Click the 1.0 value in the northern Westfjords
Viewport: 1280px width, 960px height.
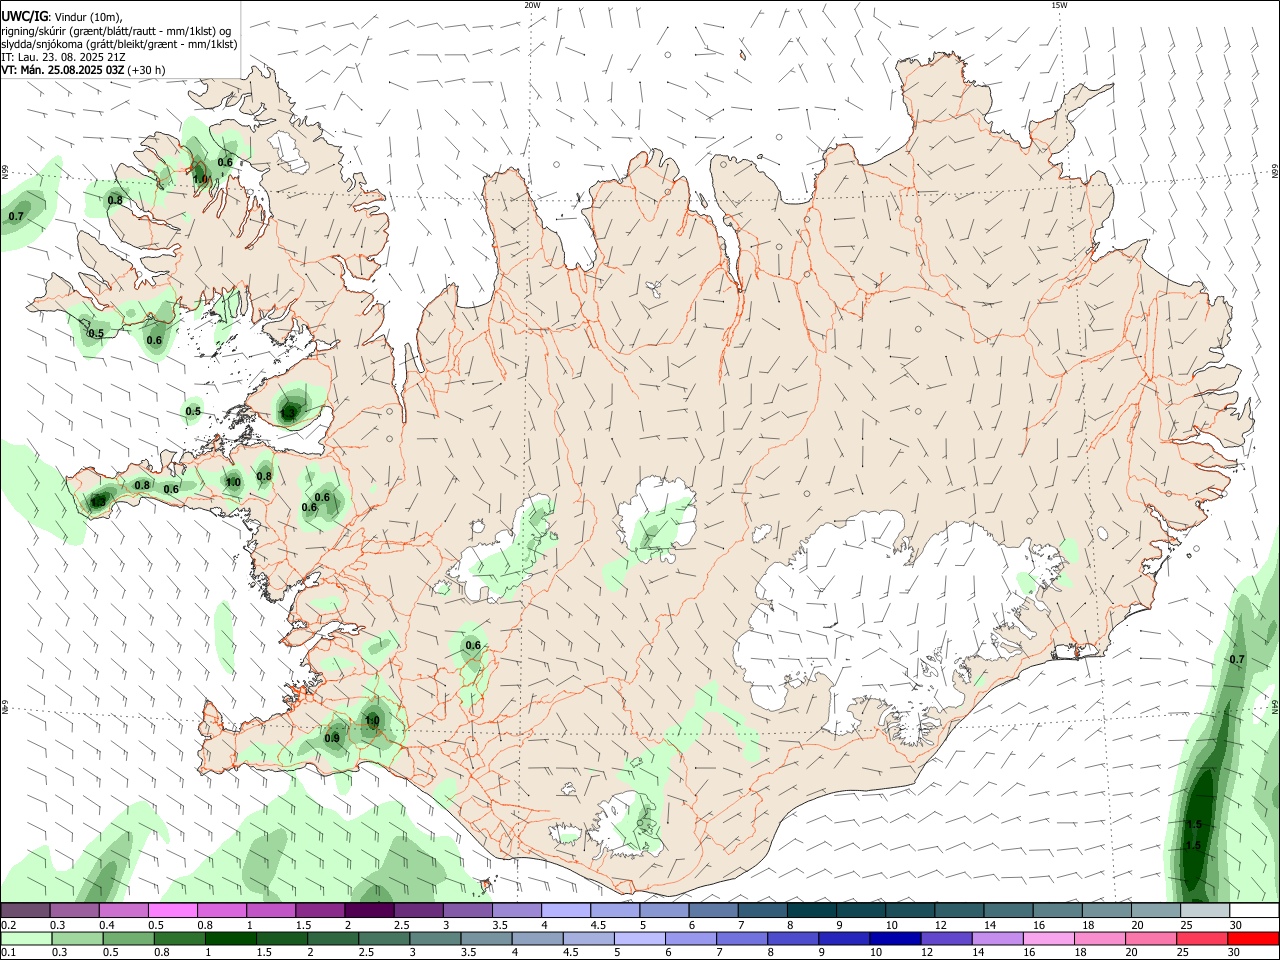[x=201, y=179]
